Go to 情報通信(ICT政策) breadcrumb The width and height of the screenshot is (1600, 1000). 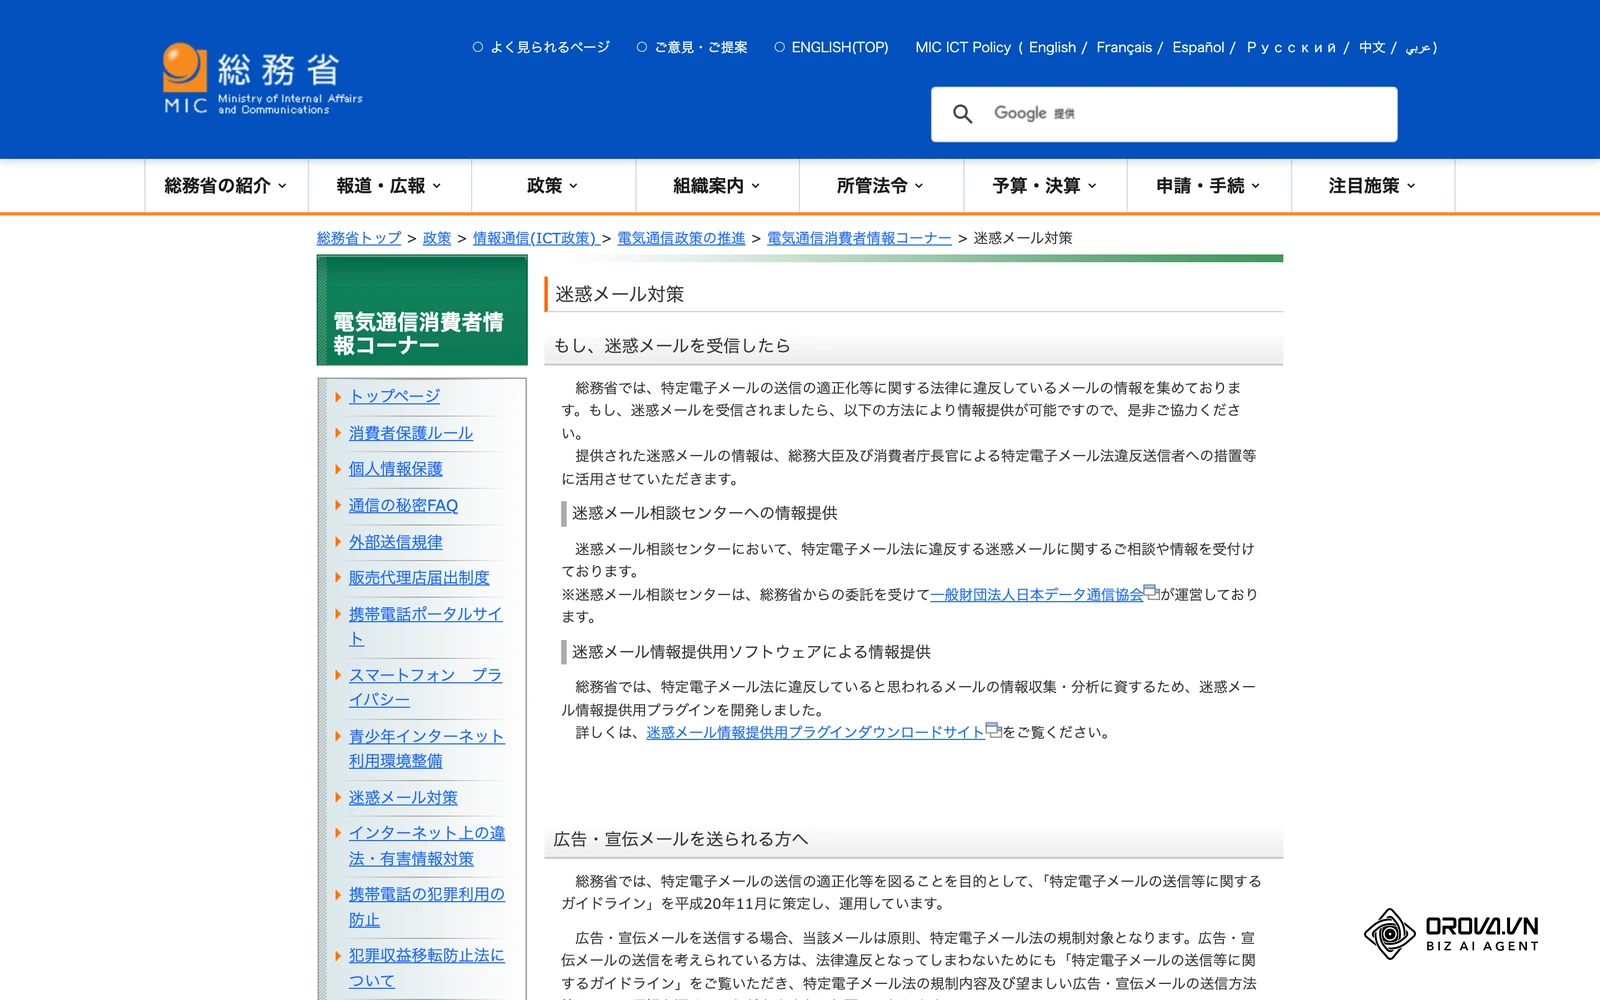click(x=535, y=238)
